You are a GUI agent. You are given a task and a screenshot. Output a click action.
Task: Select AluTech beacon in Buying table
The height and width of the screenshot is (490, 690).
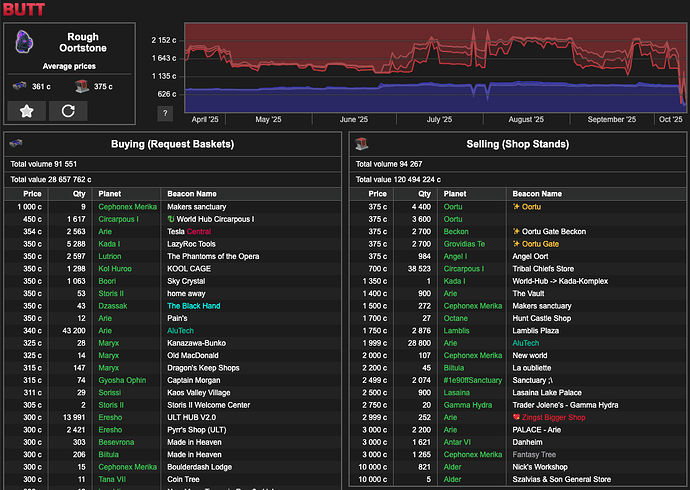tap(180, 330)
